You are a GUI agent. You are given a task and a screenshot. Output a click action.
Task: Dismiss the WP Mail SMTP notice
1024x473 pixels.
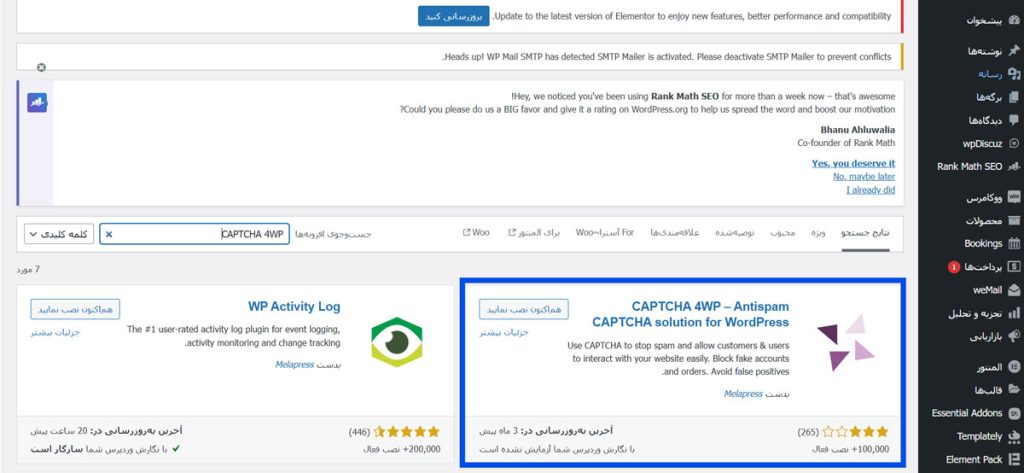[41, 67]
